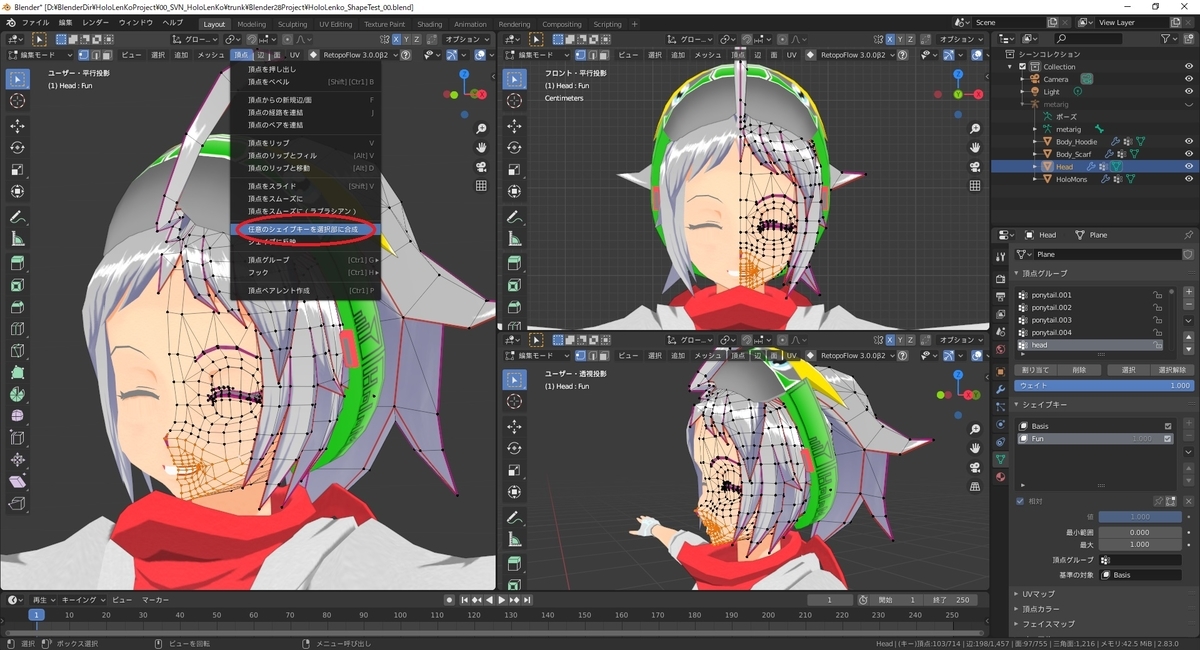
Task: Activate the 3D Cursor tool in left viewport
Action: [x=18, y=100]
